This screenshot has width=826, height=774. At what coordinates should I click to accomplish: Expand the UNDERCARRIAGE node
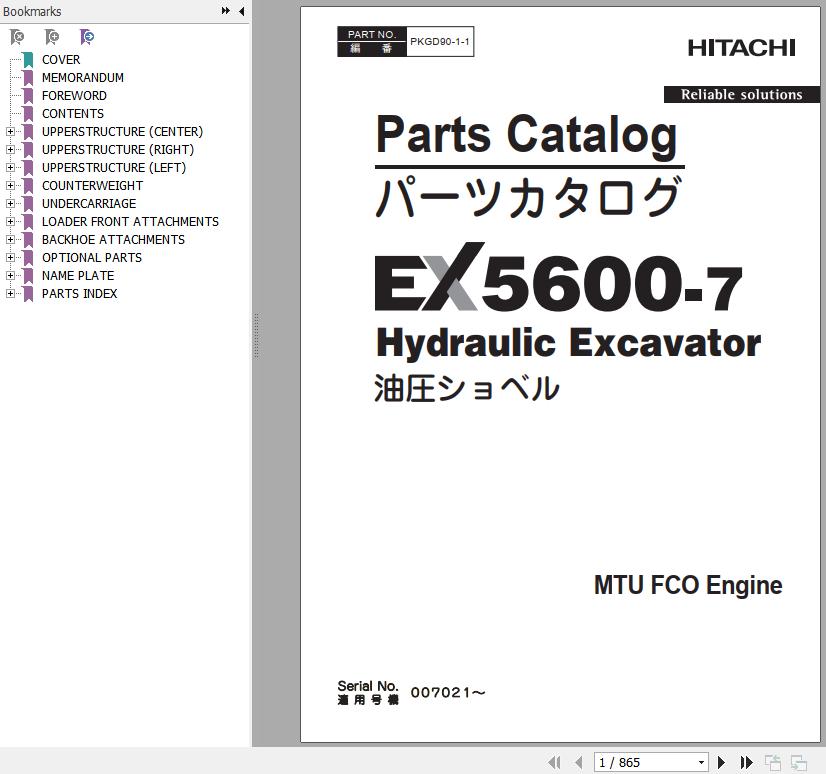pyautogui.click(x=10, y=203)
